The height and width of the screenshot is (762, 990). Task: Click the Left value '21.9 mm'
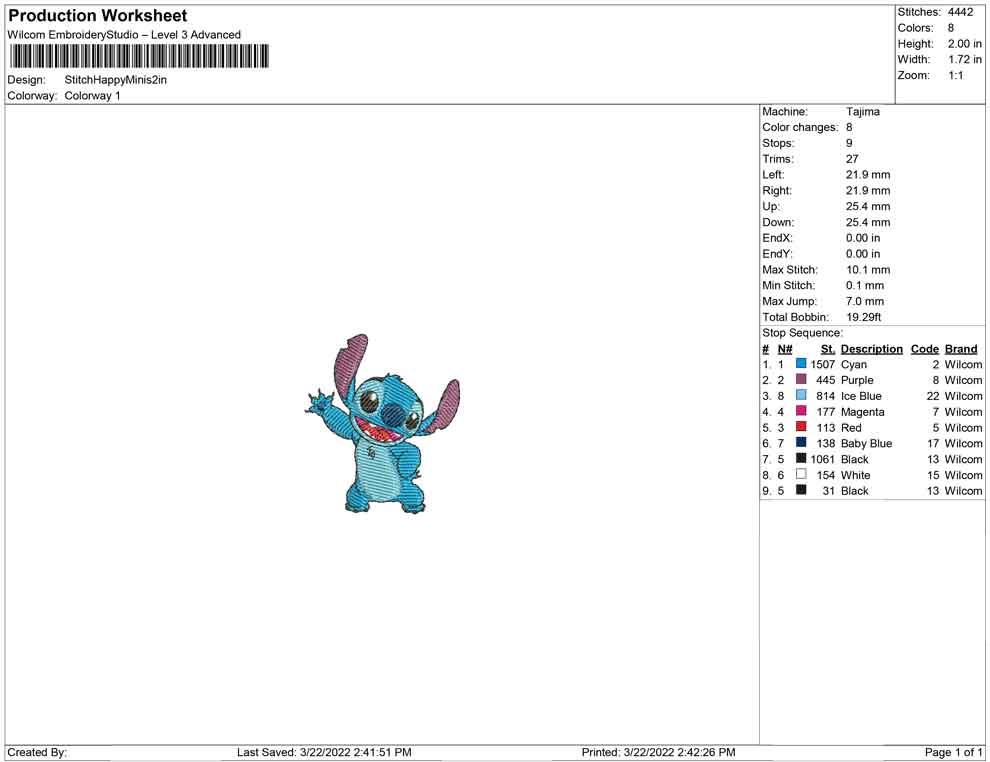pos(868,175)
